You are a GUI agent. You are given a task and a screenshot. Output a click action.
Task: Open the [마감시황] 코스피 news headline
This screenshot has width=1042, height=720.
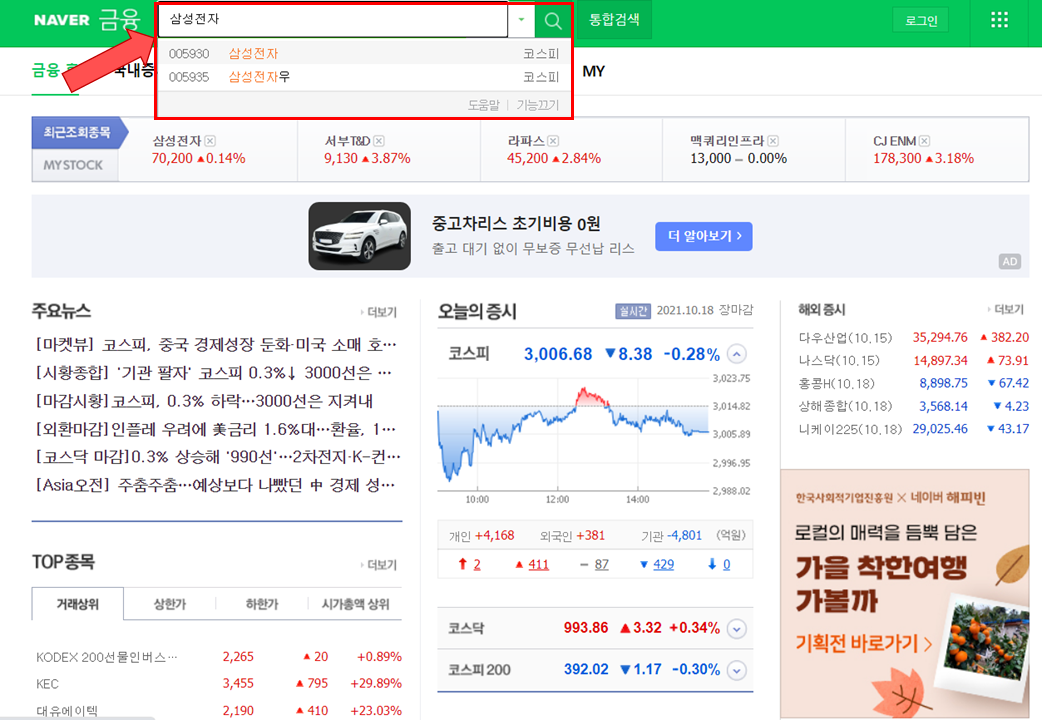(203, 401)
